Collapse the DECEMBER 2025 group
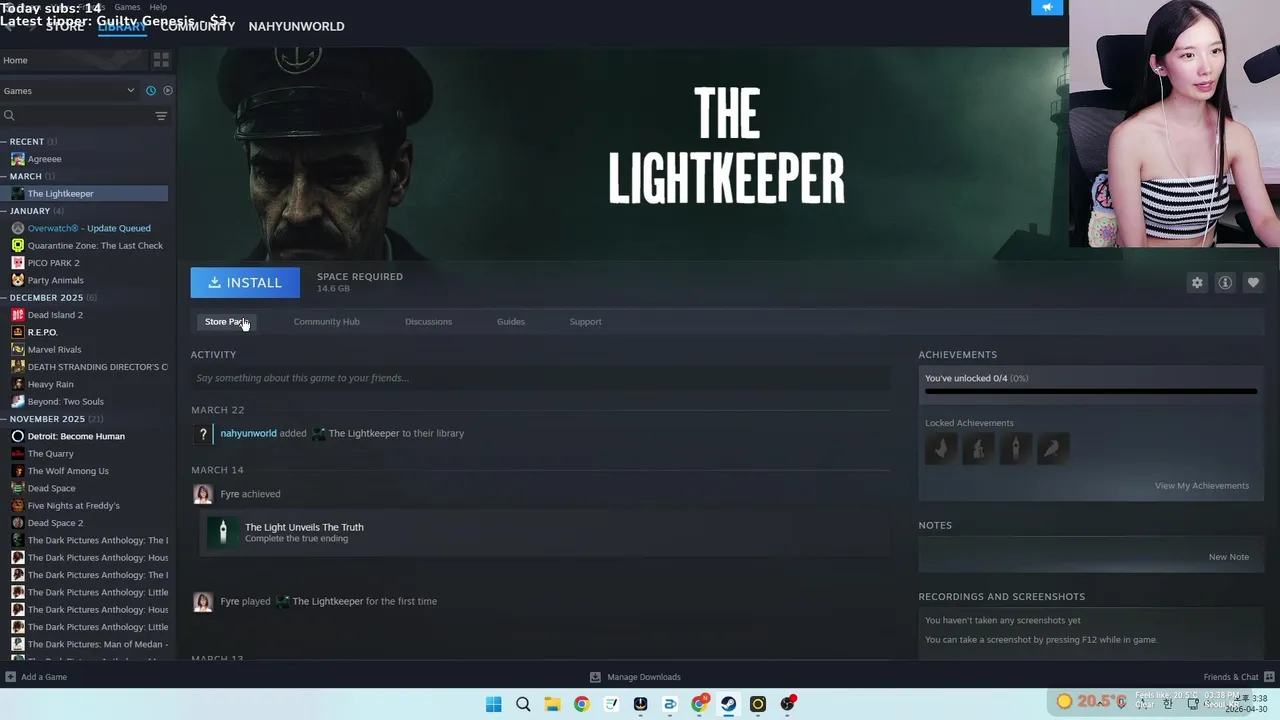This screenshot has width=1280, height=720. click(48, 297)
